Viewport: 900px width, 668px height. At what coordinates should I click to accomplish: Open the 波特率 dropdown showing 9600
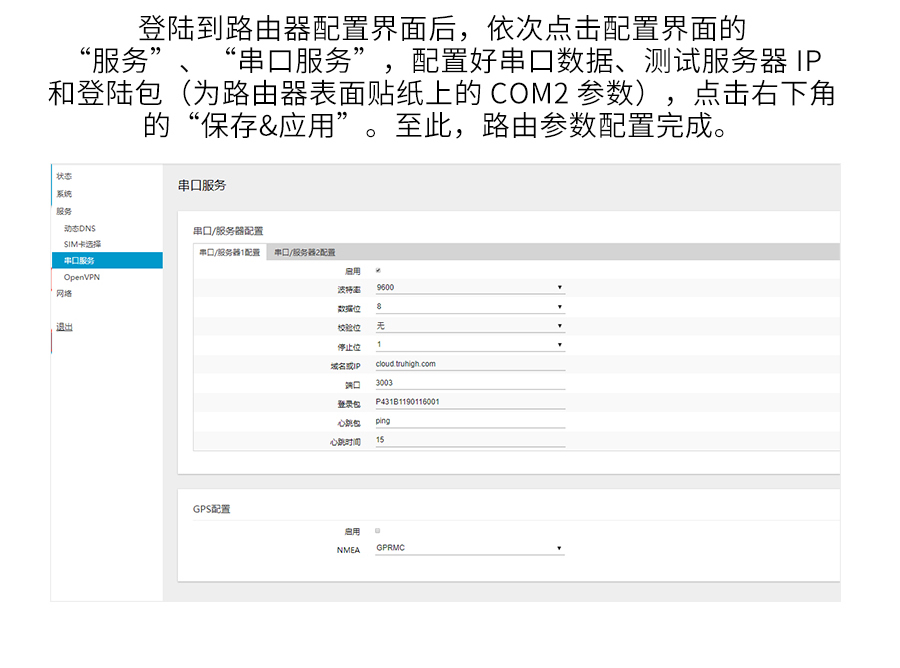pyautogui.click(x=470, y=288)
